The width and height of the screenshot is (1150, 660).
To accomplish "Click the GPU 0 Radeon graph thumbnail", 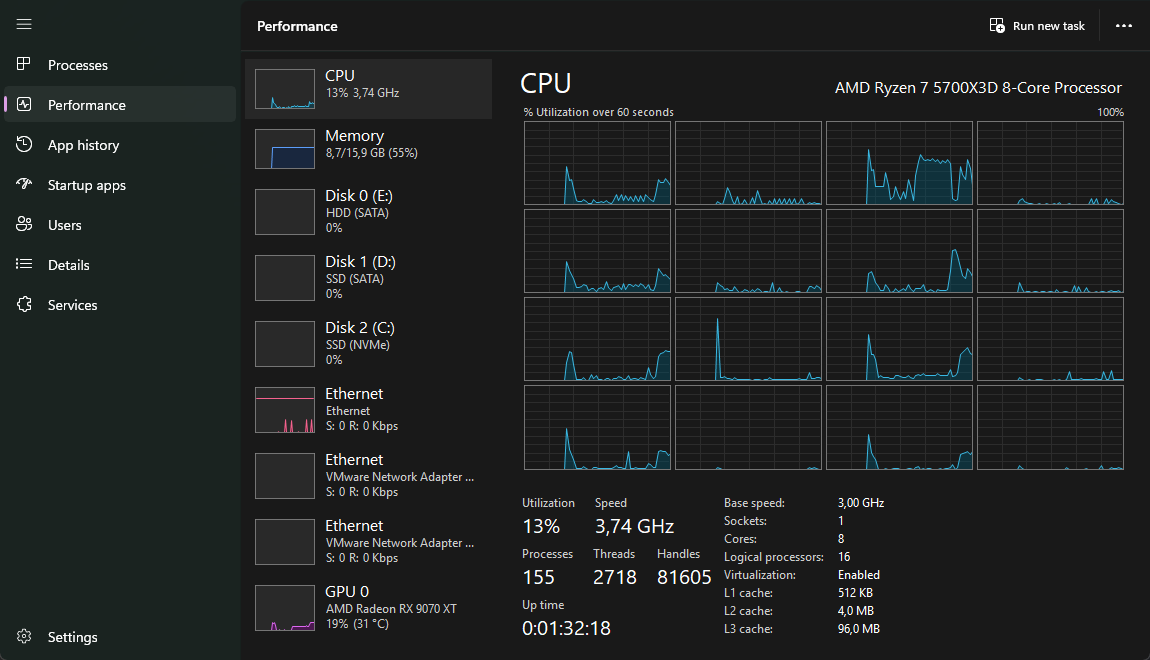I will pyautogui.click(x=285, y=608).
